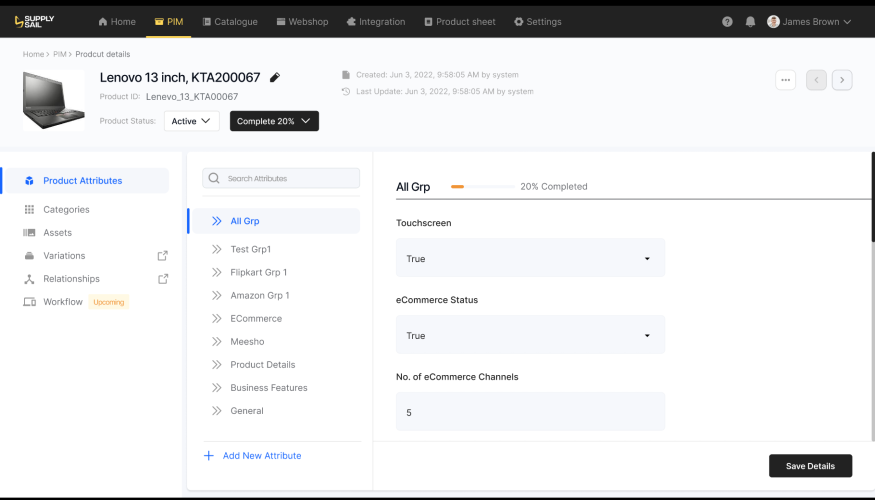Click the Workflow sidebar icon
The image size is (875, 500).
pyautogui.click(x=29, y=302)
